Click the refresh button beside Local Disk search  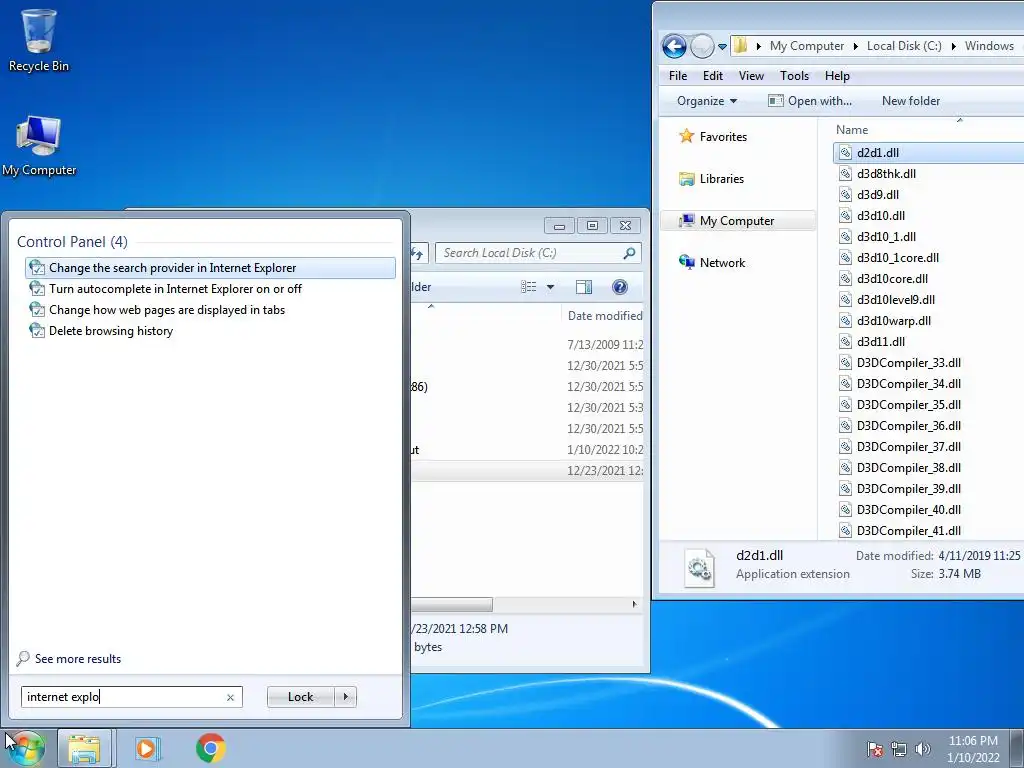tap(418, 253)
